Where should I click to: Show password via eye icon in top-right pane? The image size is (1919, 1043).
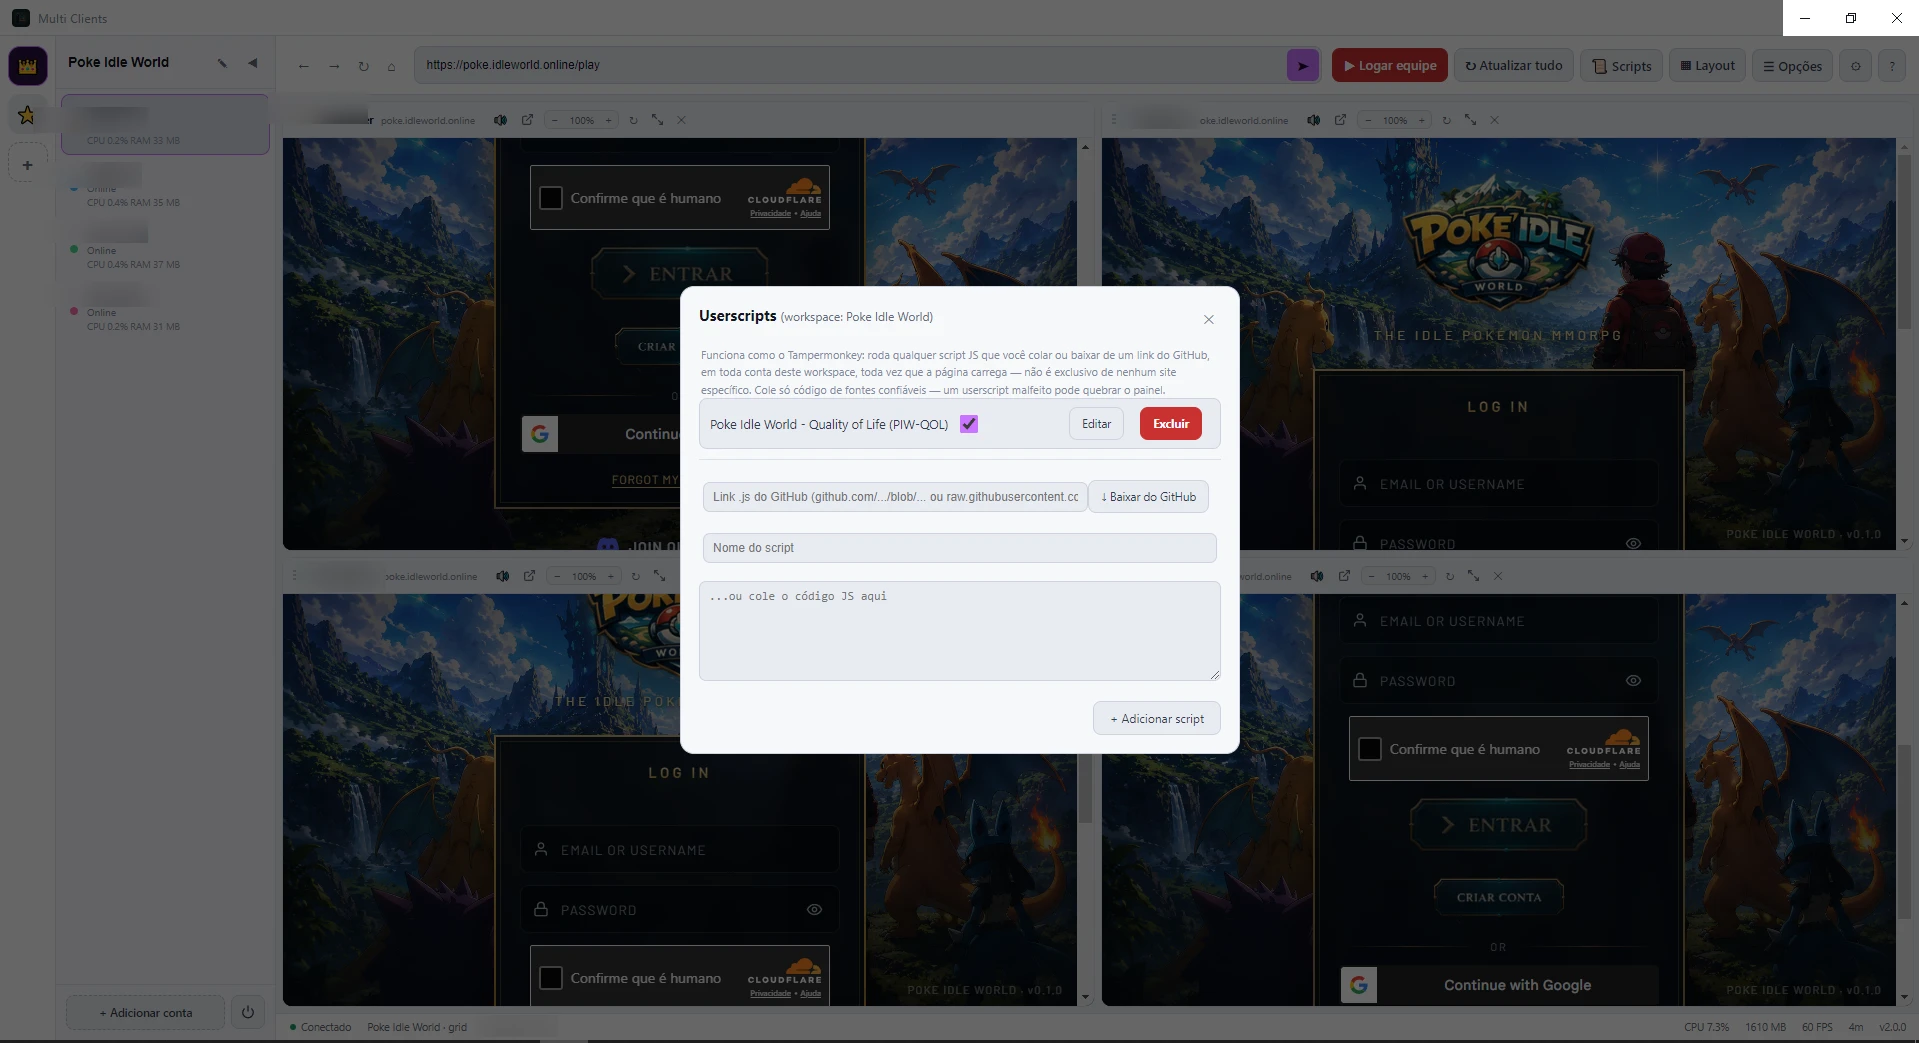click(1633, 544)
